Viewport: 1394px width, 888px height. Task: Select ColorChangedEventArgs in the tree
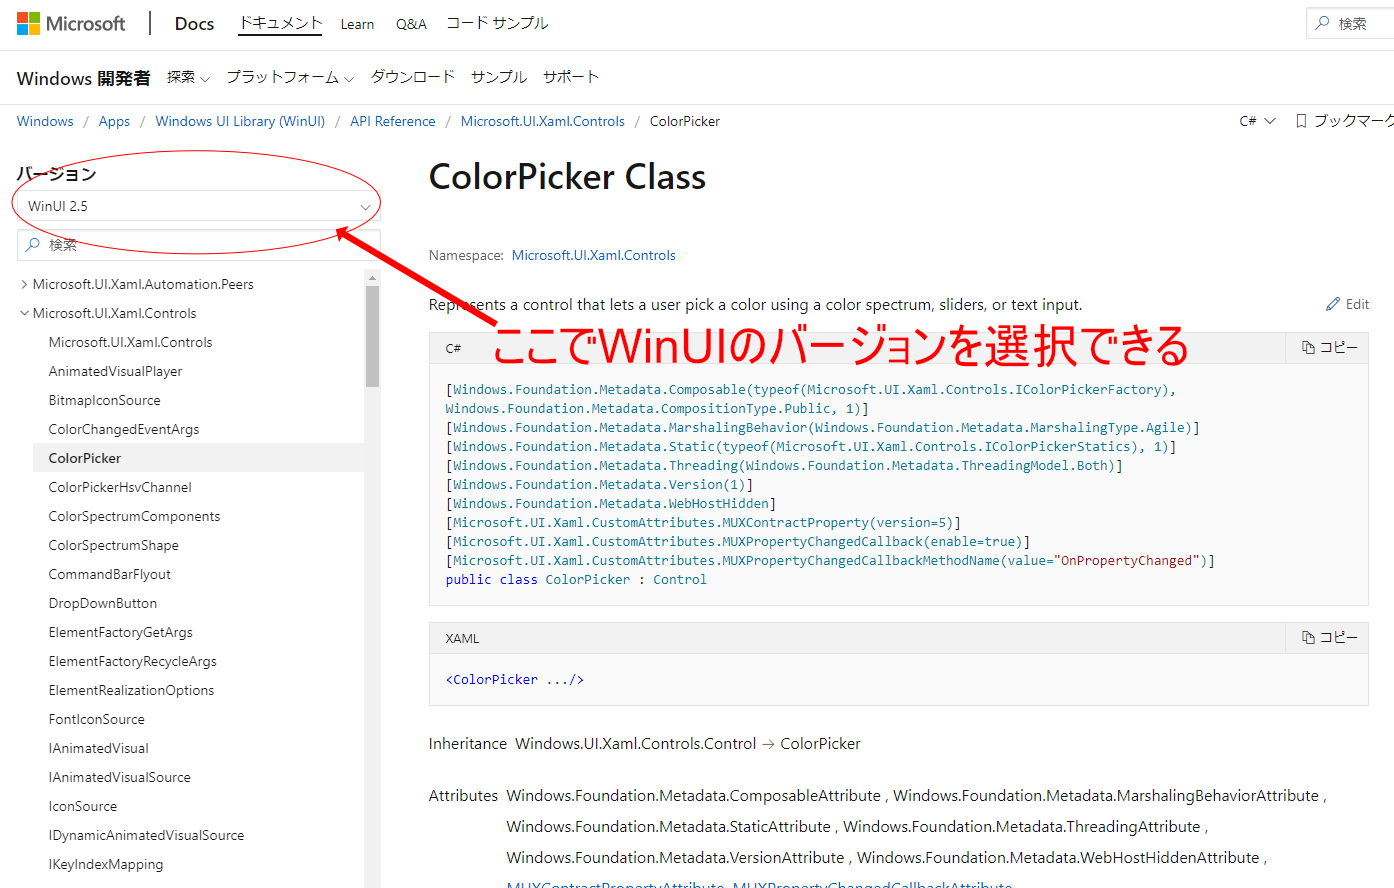(x=124, y=429)
